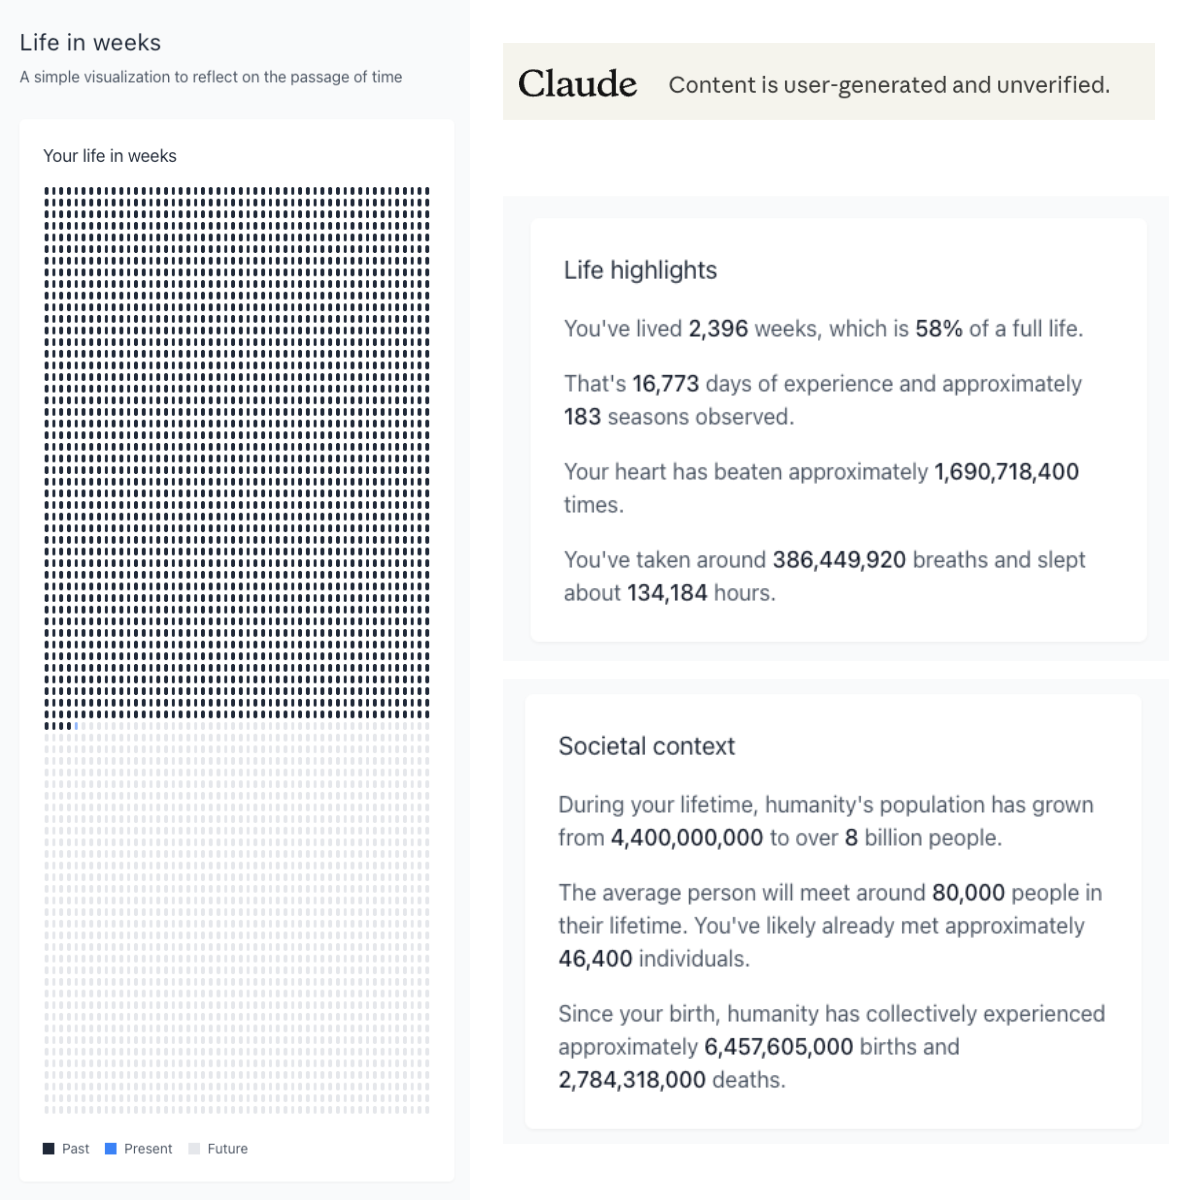The height and width of the screenshot is (1200, 1200).
Task: Select the "Present" legend label
Action: [148, 1149]
